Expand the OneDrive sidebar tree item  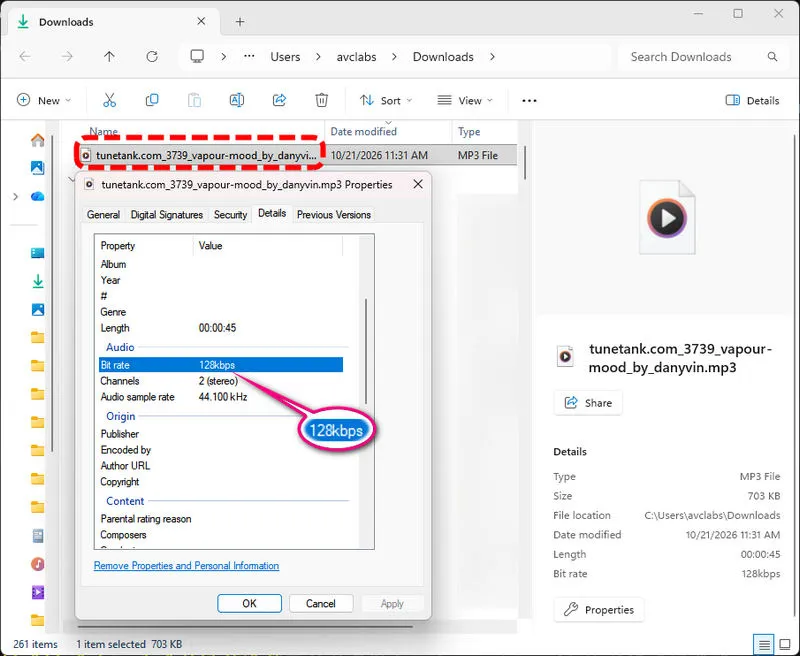[x=15, y=196]
